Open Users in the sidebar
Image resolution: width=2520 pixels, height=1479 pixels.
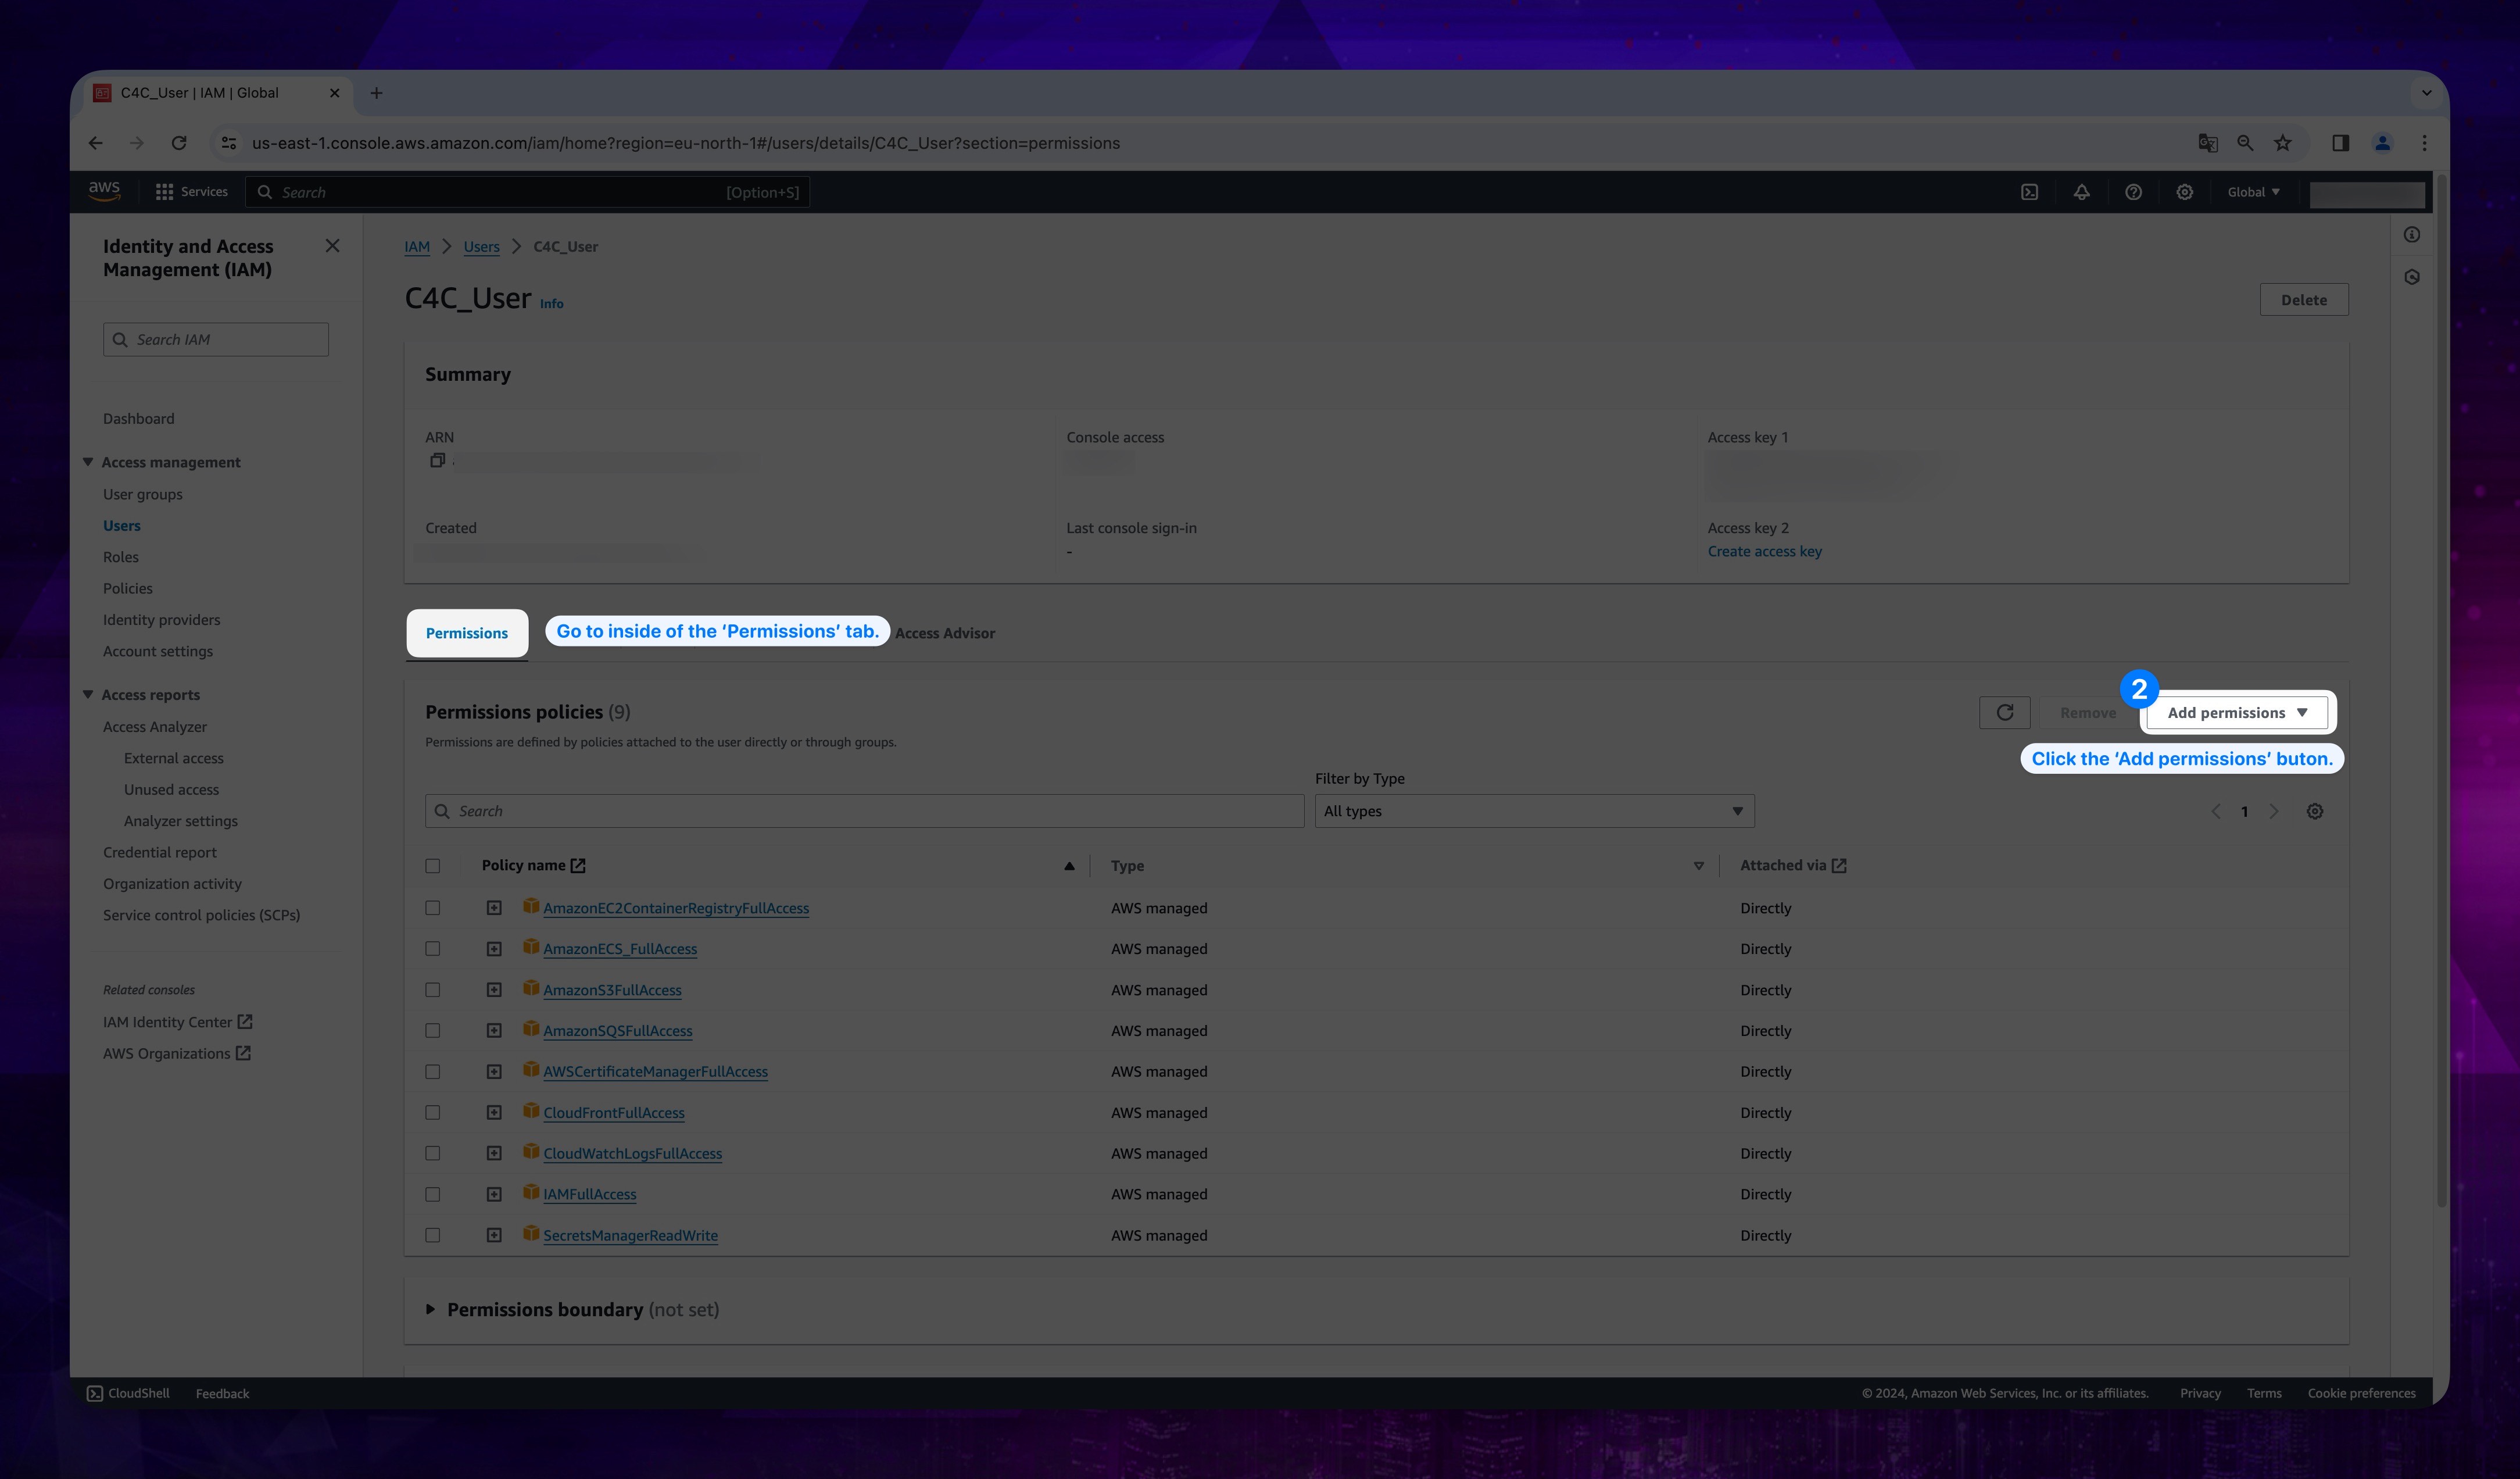coord(122,525)
